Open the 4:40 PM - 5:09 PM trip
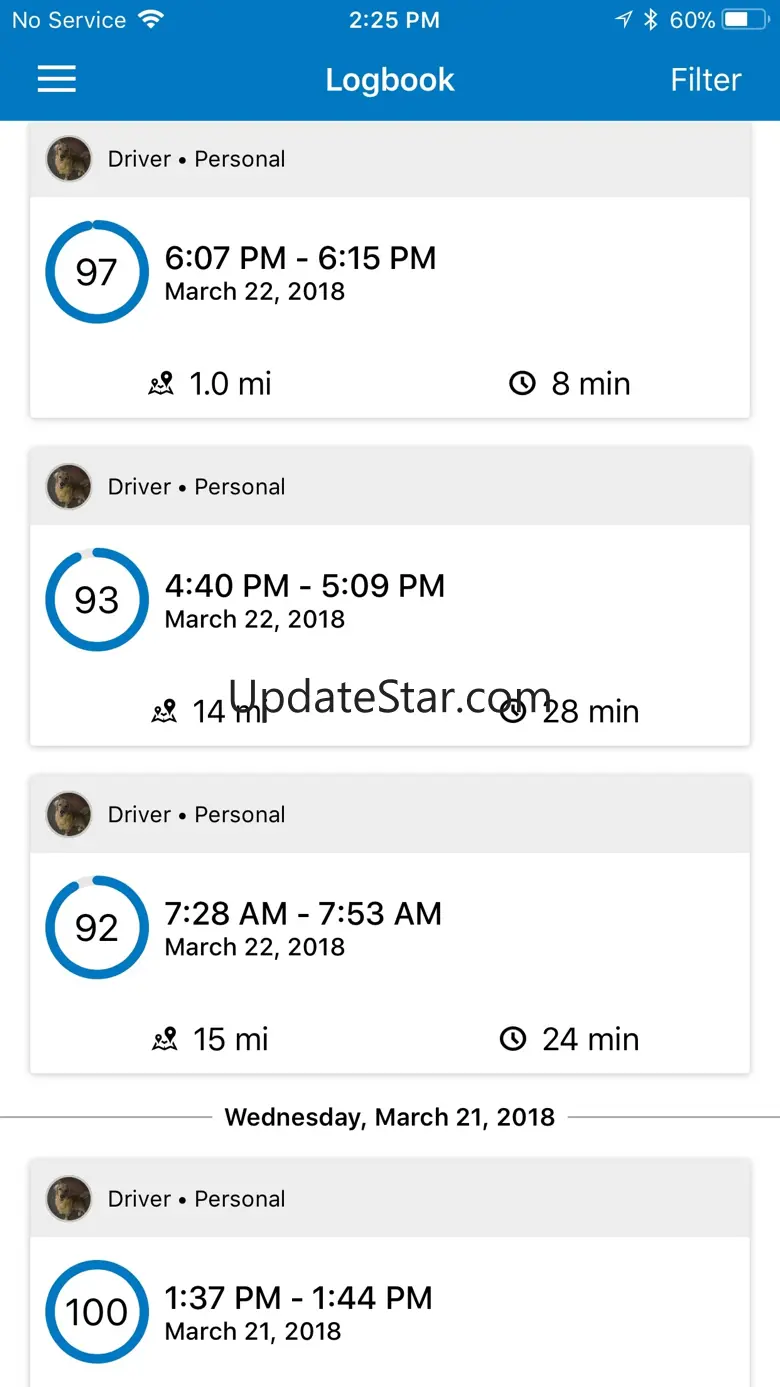Screen dimensions: 780x1387 (304, 587)
